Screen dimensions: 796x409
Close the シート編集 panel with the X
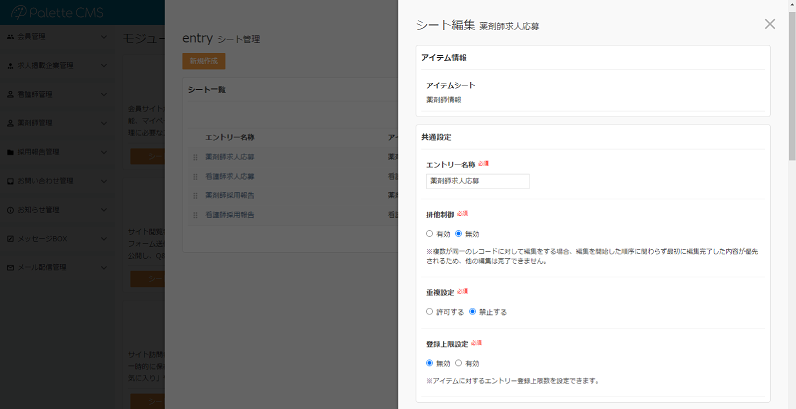pyautogui.click(x=770, y=24)
